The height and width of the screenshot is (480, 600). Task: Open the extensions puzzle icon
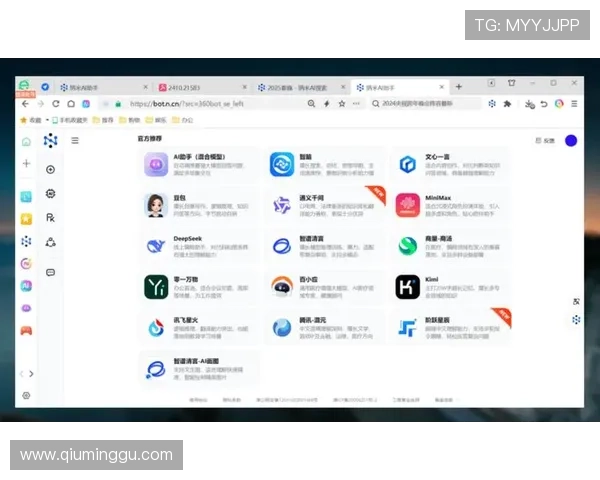point(507,104)
